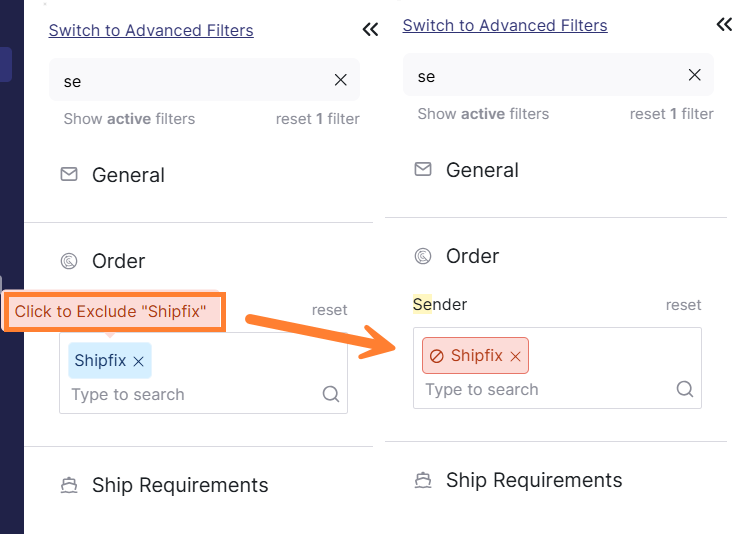The height and width of the screenshot is (534, 737).
Task: Expand Ship Requirements section in right panel
Action: (x=533, y=480)
